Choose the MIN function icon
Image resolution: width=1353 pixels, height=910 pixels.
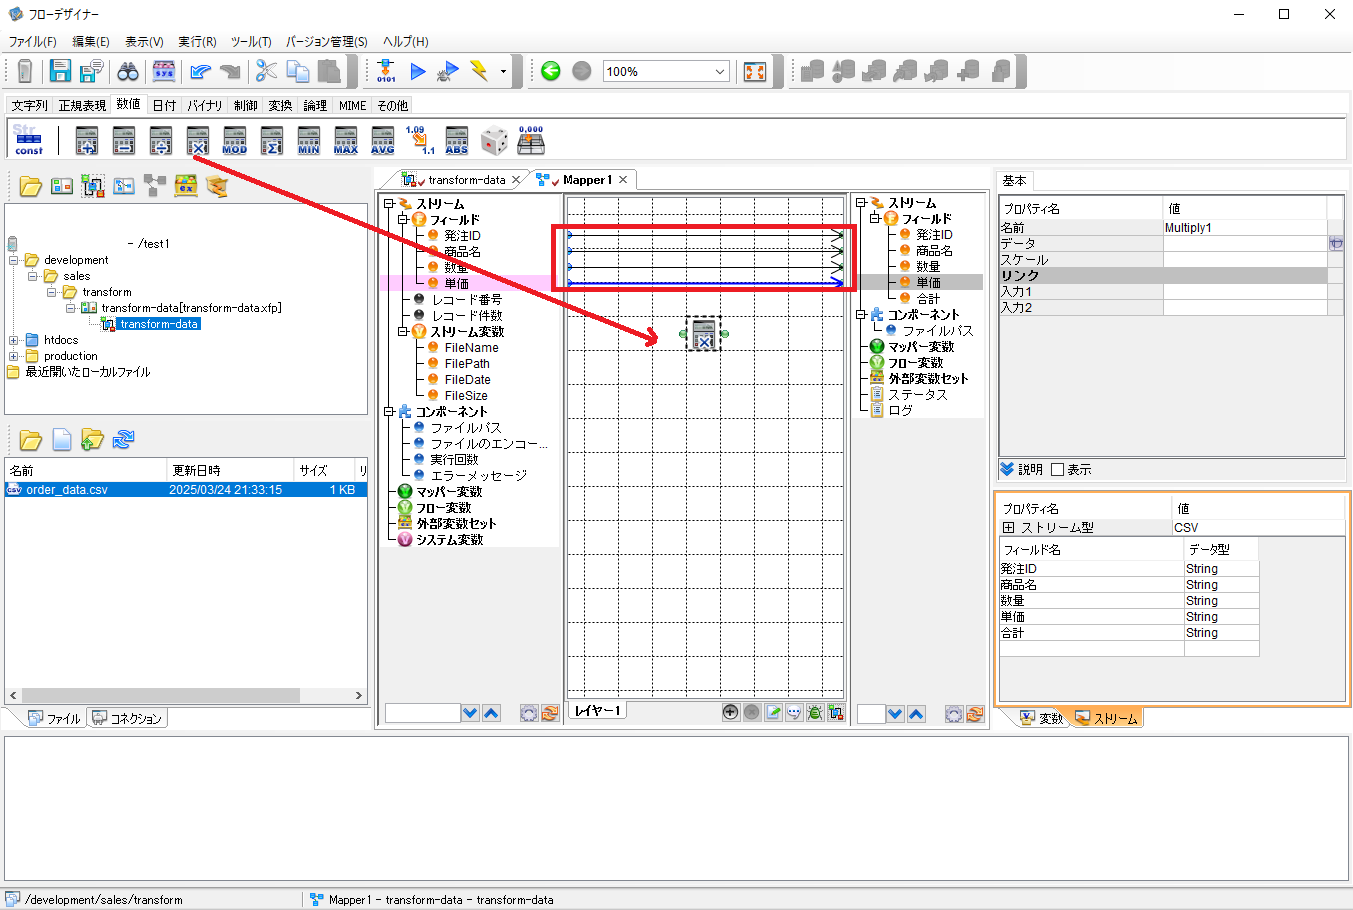(x=309, y=141)
